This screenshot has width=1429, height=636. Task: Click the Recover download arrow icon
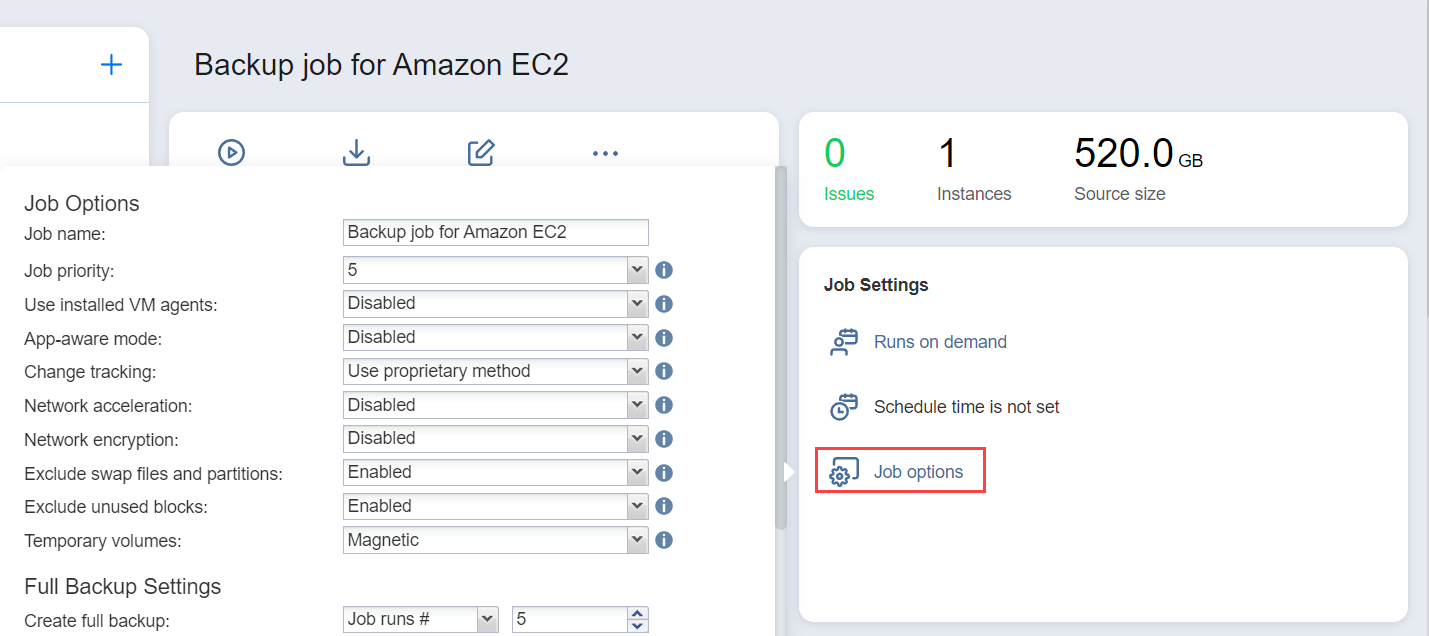(x=356, y=153)
